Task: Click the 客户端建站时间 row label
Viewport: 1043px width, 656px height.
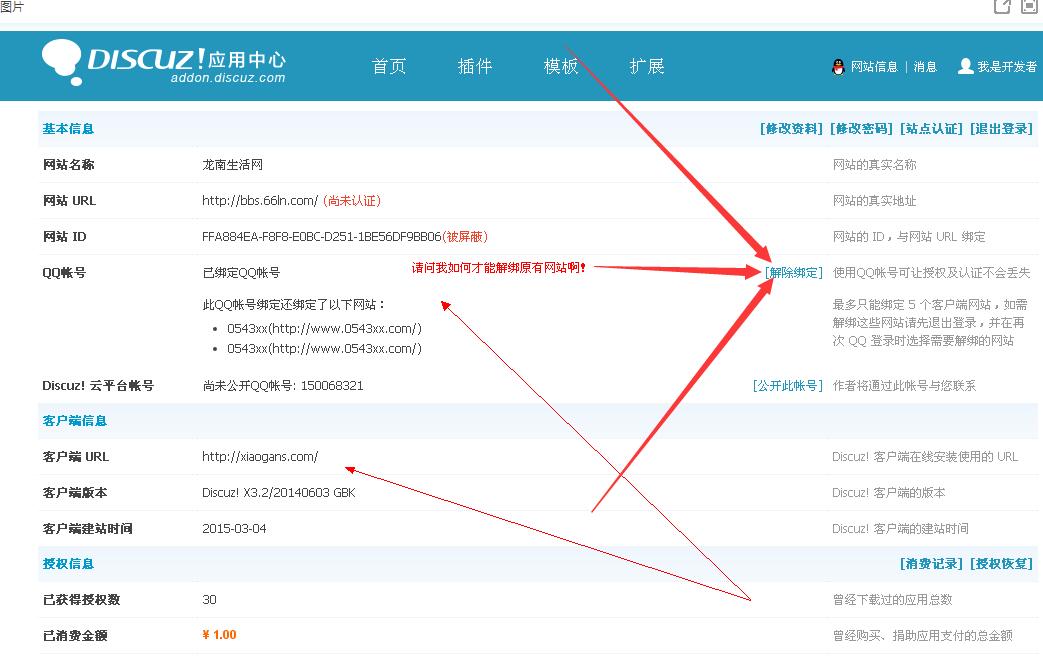Action: coord(88,528)
